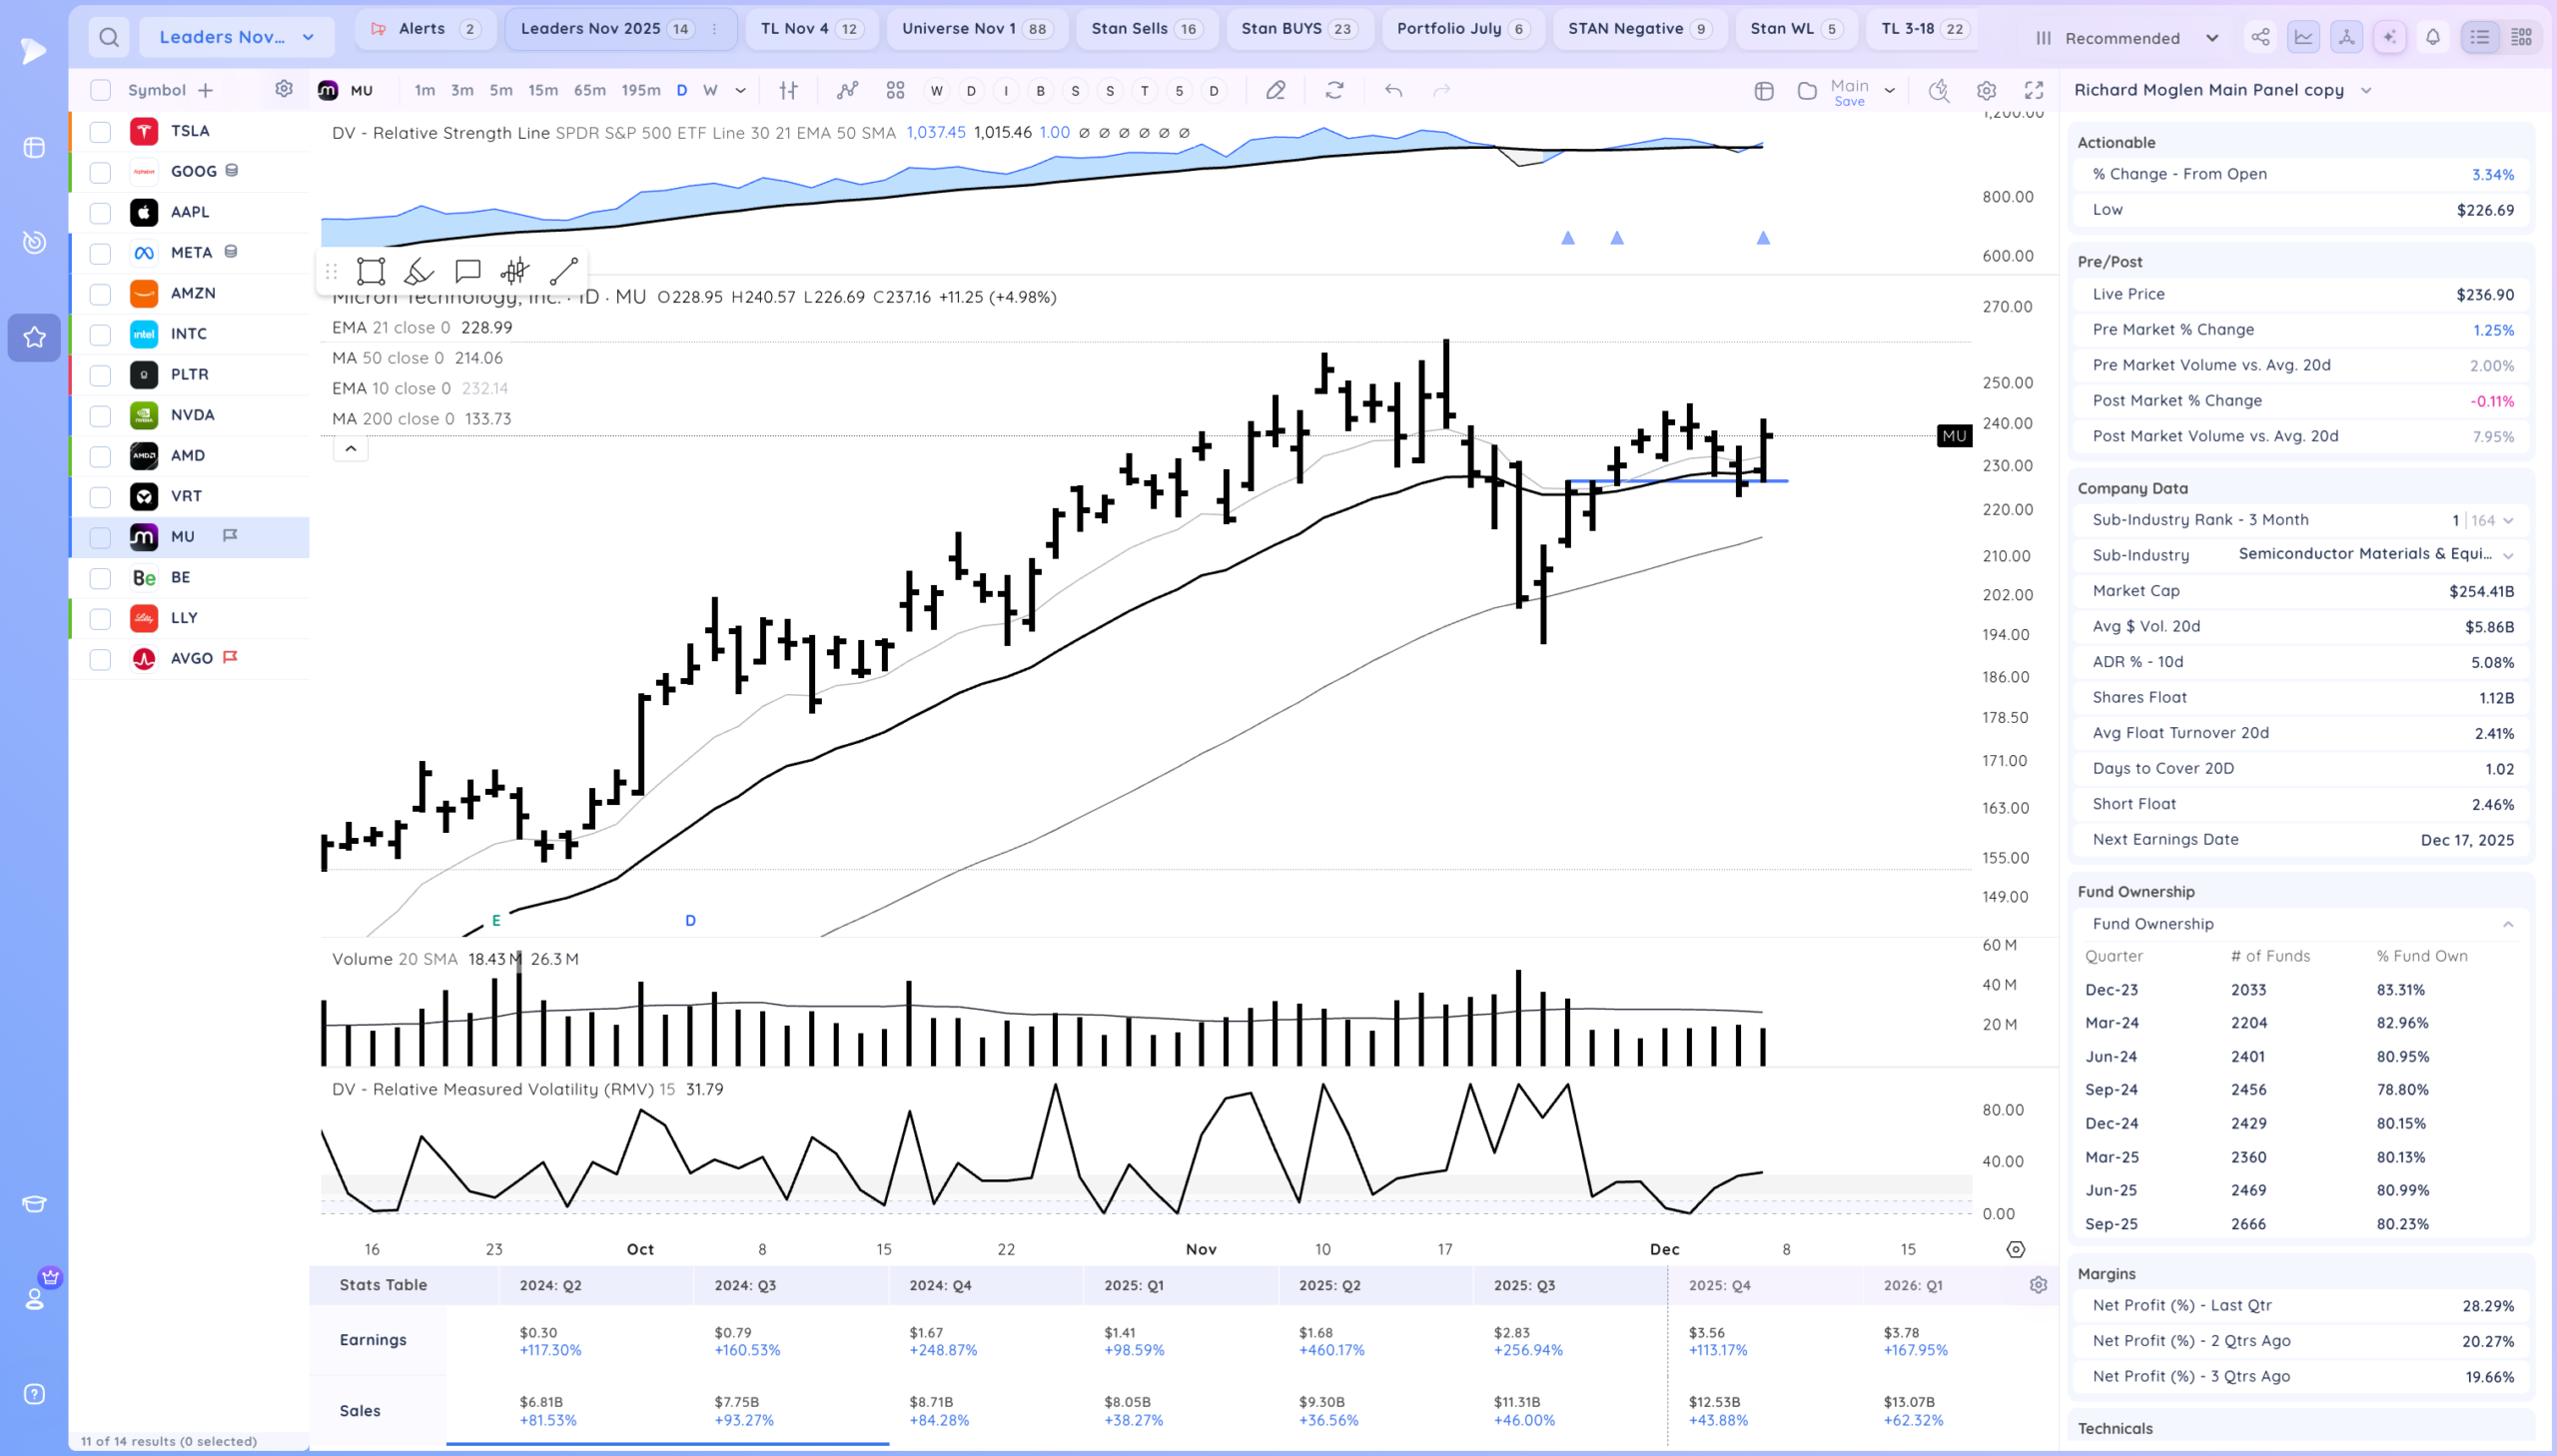2557x1456 pixels.
Task: Open the Universe Nov 1 tab
Action: (x=975, y=28)
